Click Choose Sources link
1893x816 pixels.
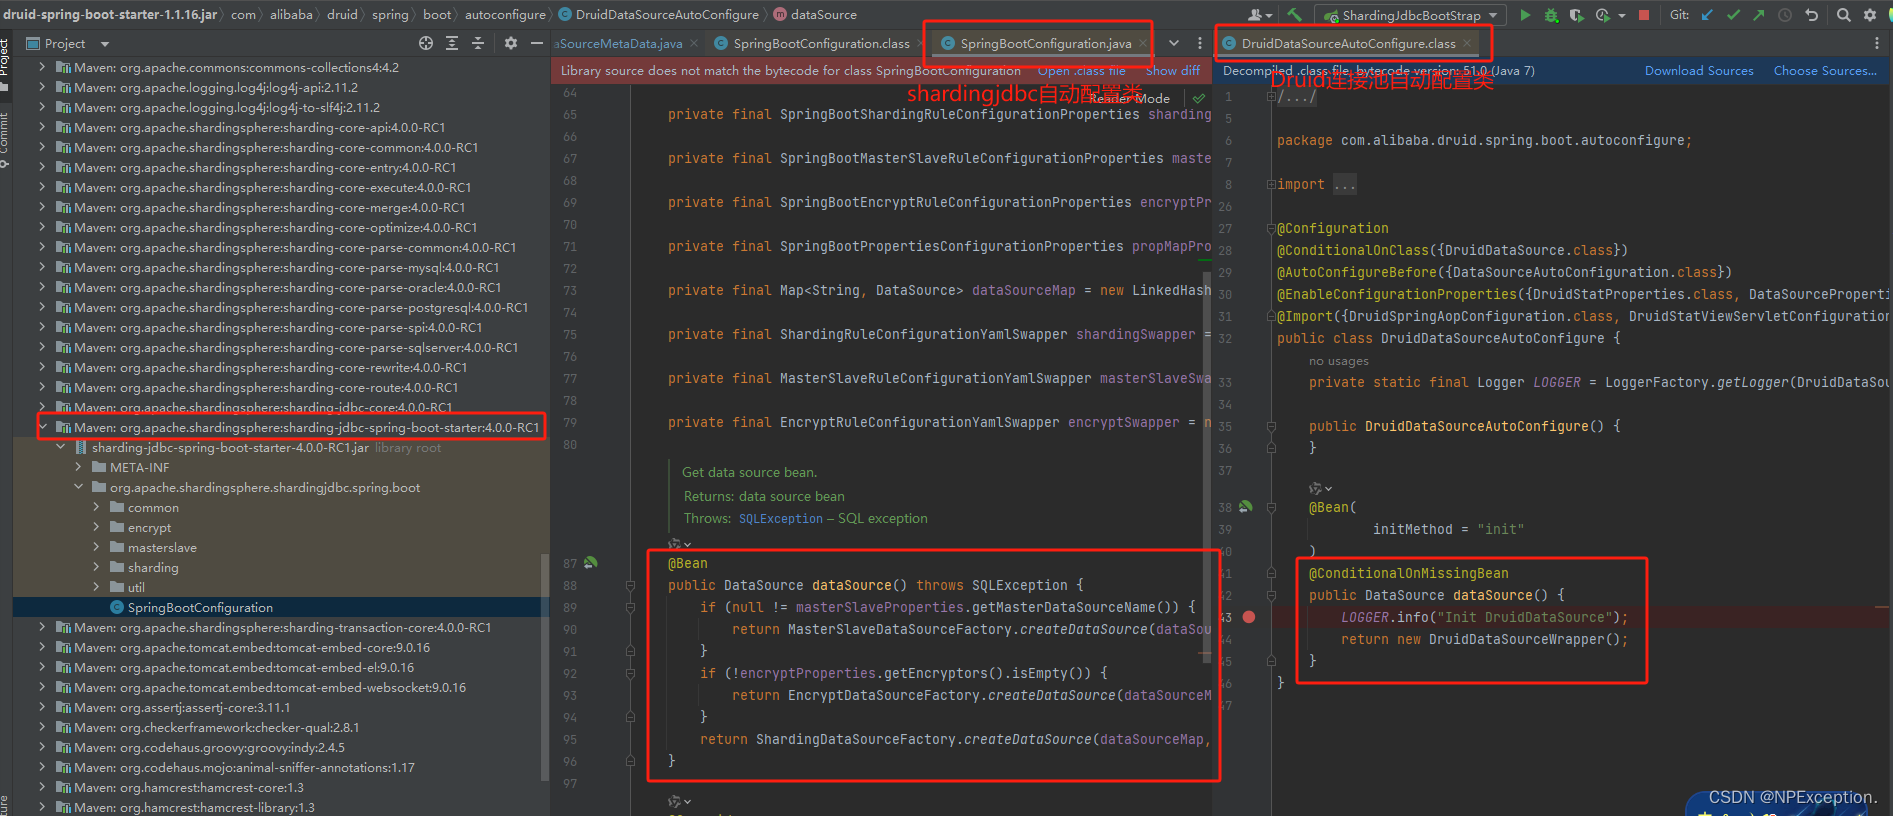(1825, 71)
